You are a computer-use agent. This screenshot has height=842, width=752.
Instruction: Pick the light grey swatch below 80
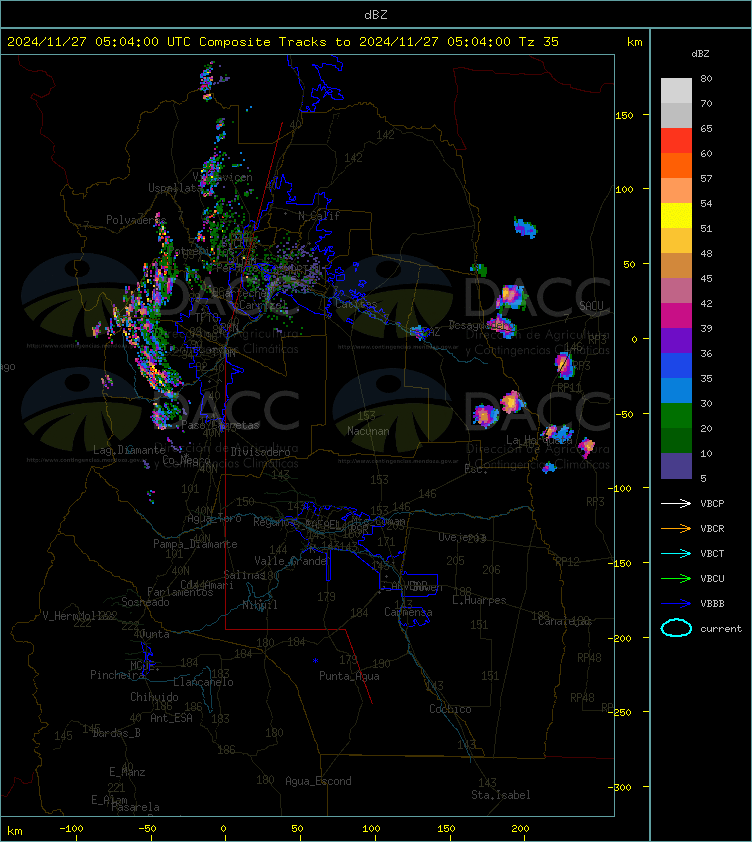point(676,90)
